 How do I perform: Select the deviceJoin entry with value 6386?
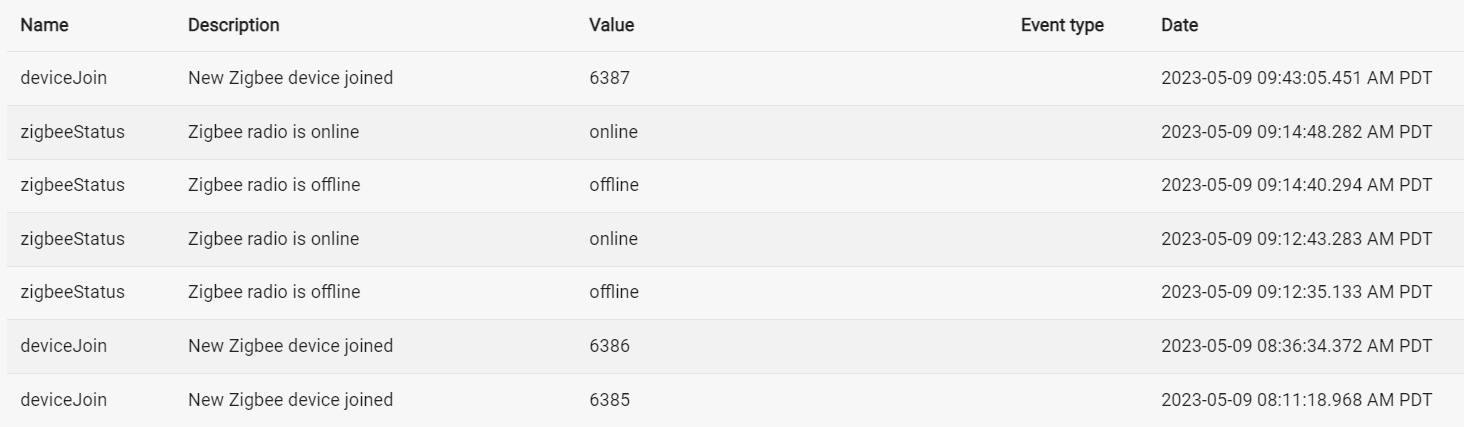point(732,346)
